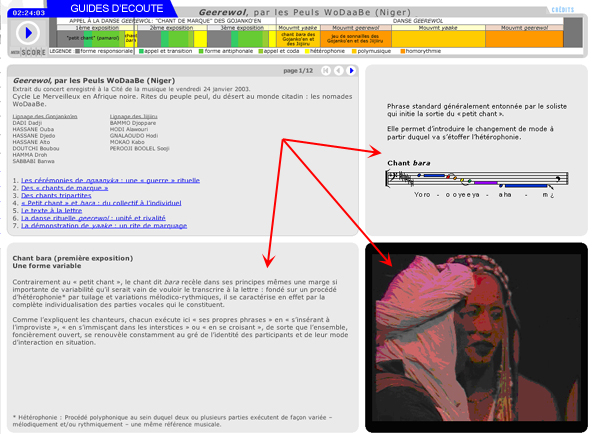
Task: Click the homorythmie orange legend swatch
Action: pyautogui.click(x=403, y=51)
